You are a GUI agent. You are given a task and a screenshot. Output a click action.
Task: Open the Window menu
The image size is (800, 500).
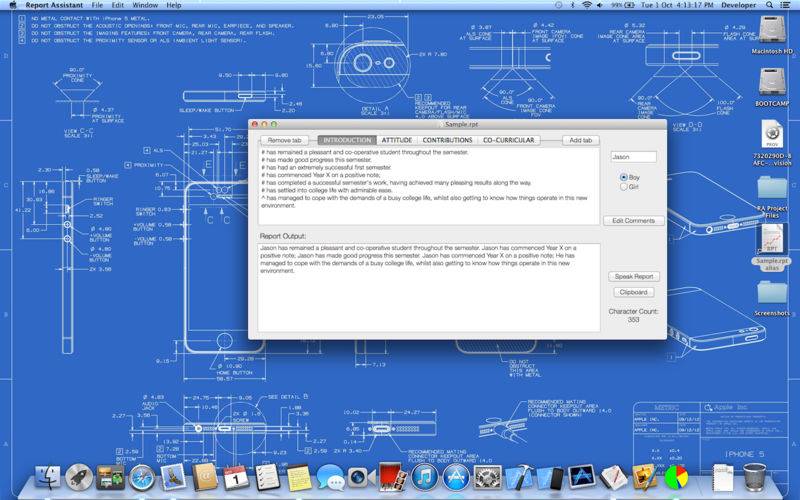[145, 5]
